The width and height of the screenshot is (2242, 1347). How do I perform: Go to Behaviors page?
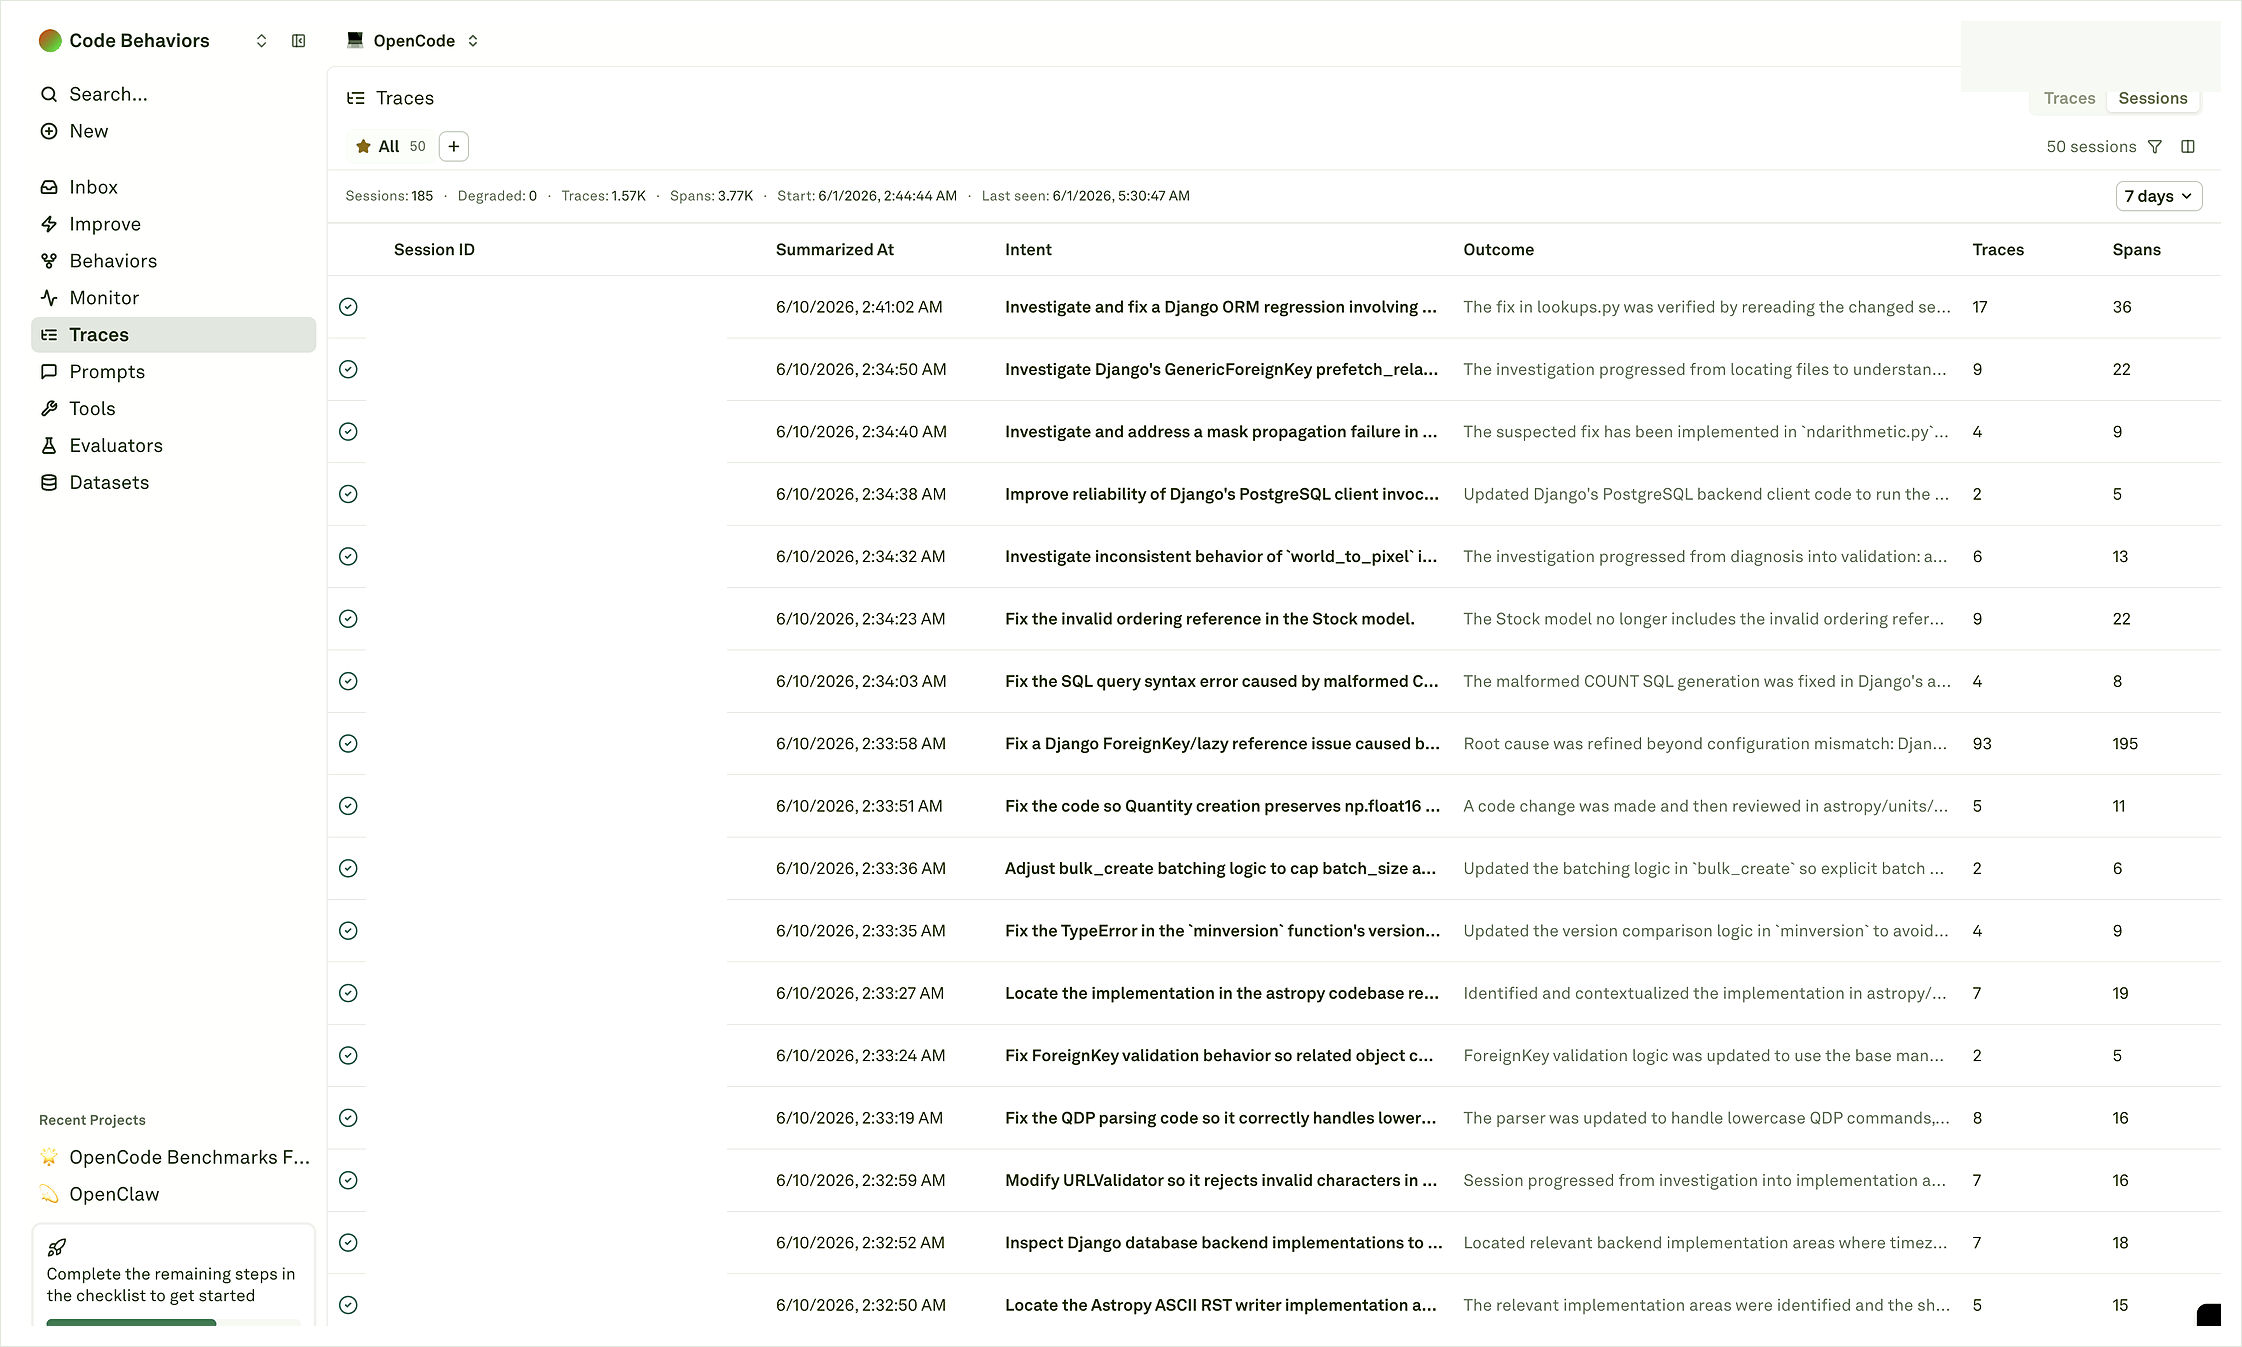173,261
